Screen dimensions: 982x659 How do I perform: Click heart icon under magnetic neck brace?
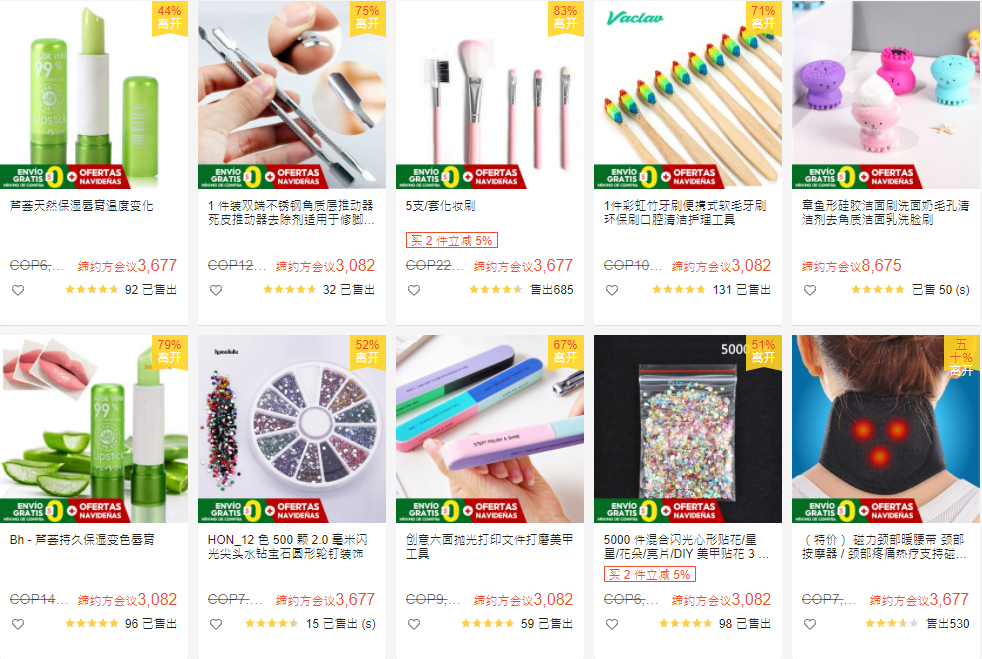click(x=810, y=624)
